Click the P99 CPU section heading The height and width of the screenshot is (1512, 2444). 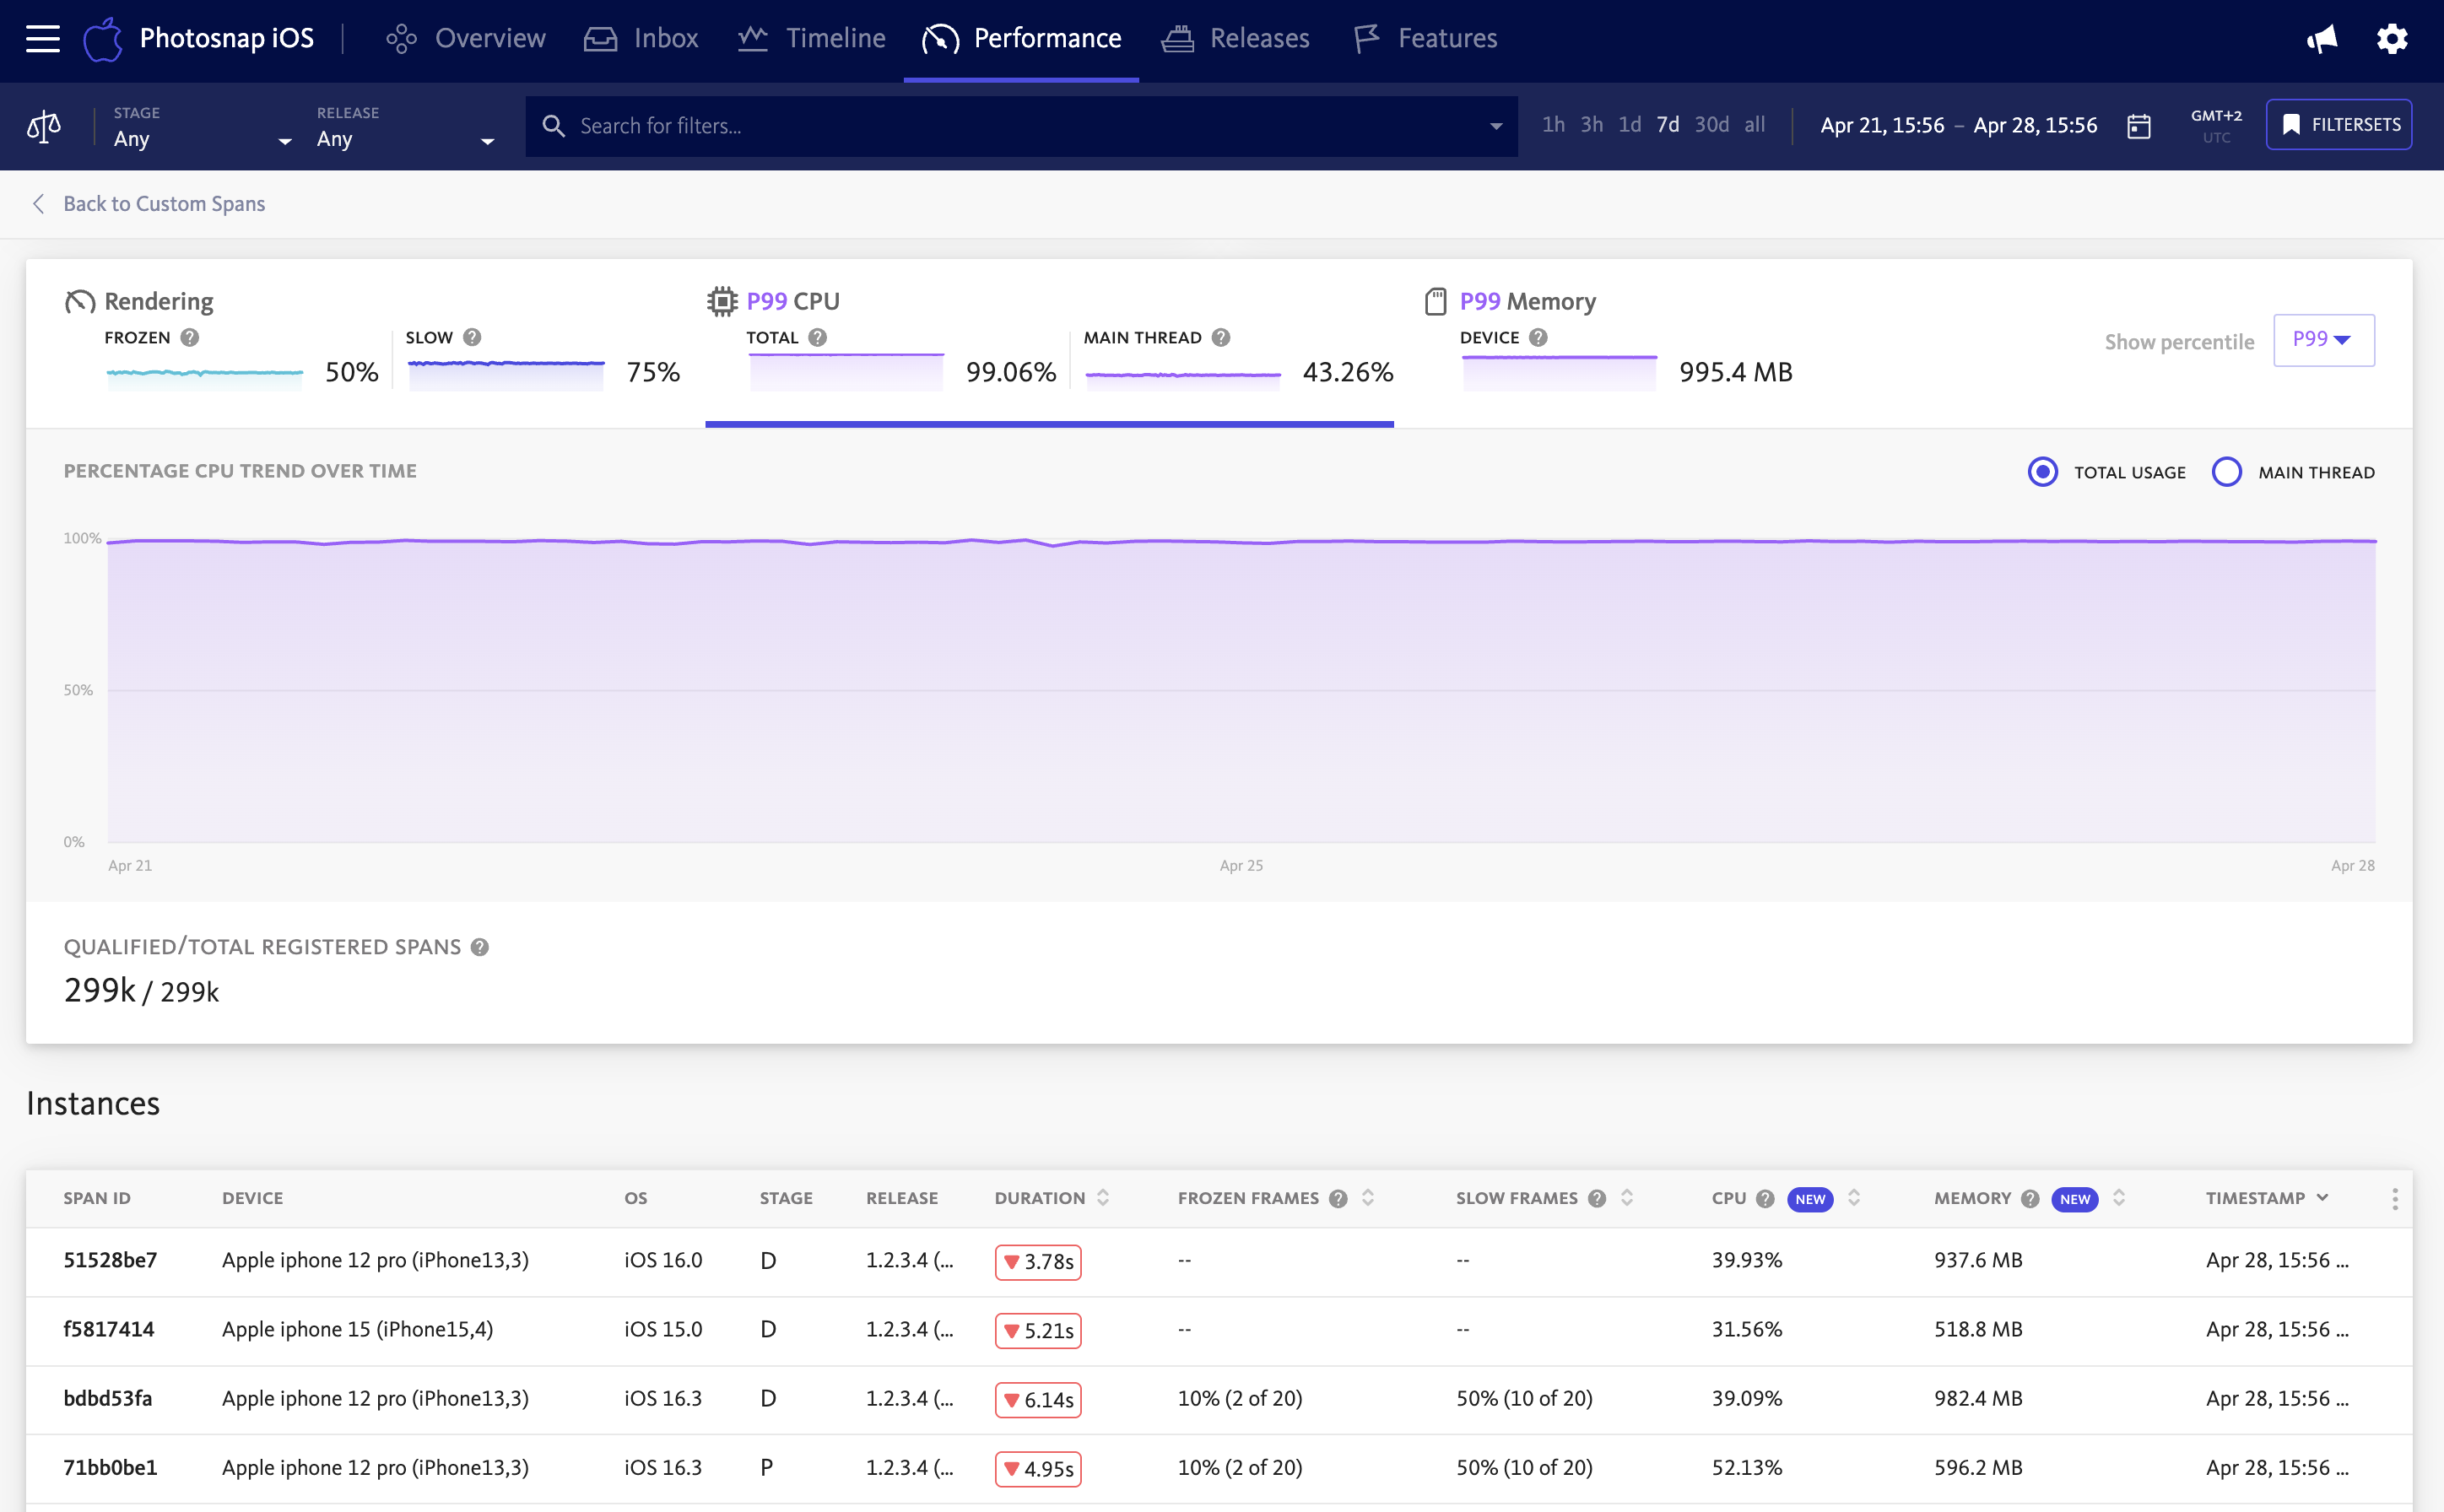[x=793, y=301]
